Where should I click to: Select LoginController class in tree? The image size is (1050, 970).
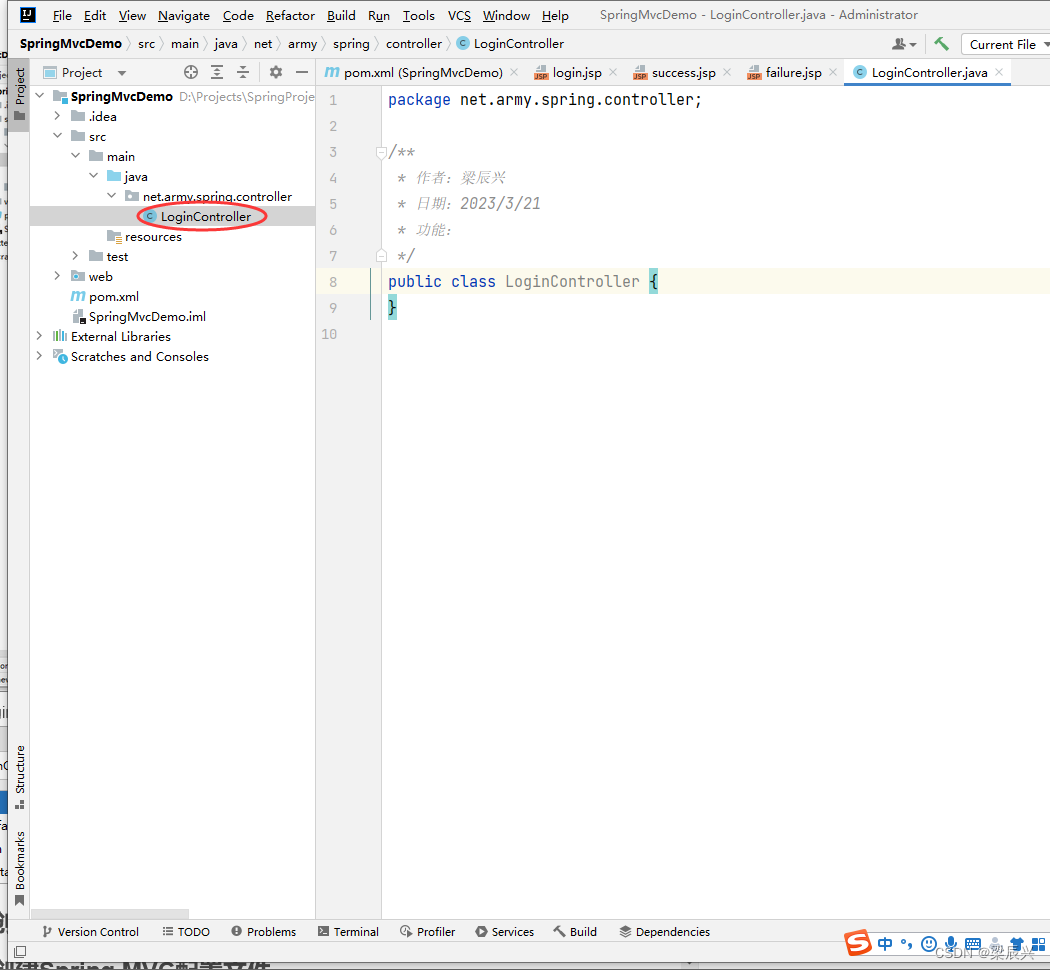205,216
